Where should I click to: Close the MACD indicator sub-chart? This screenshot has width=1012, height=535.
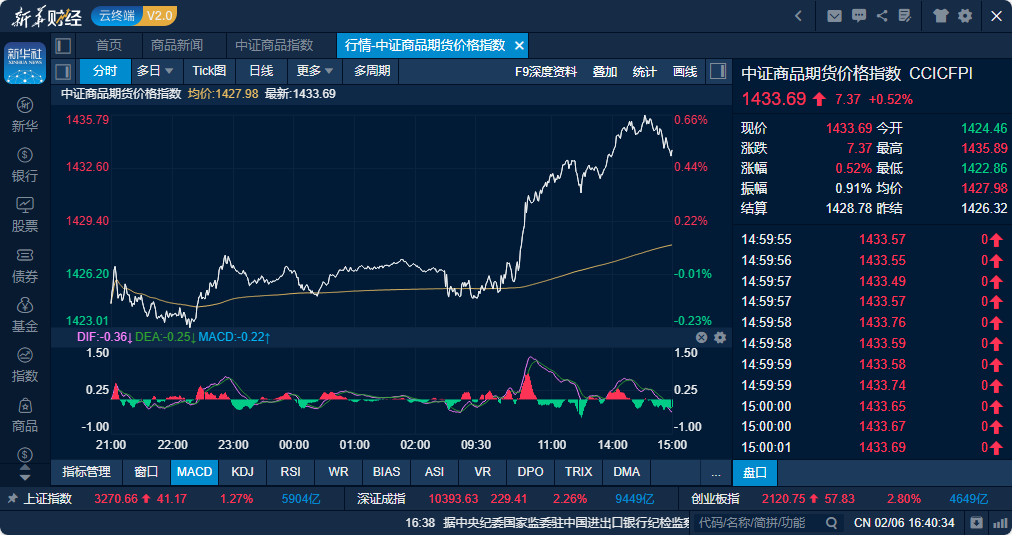click(702, 338)
